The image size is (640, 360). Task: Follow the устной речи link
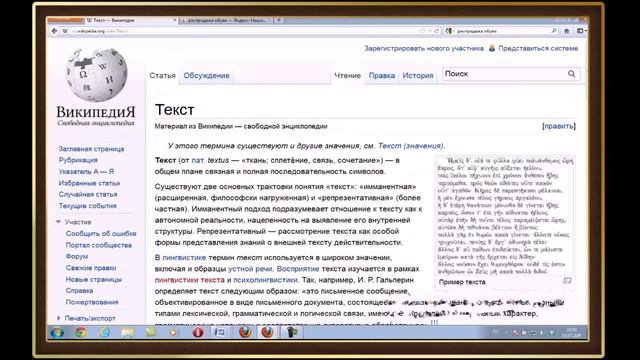pyautogui.click(x=250, y=269)
